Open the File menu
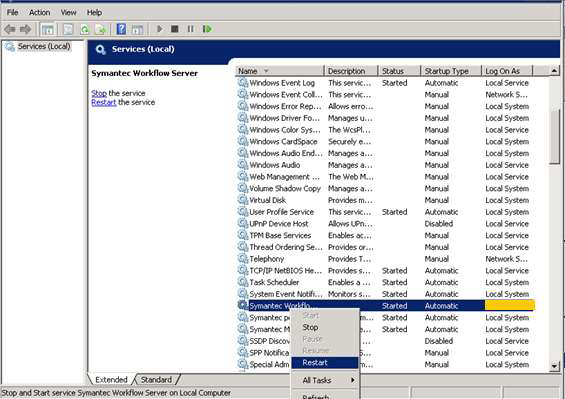 pos(12,13)
